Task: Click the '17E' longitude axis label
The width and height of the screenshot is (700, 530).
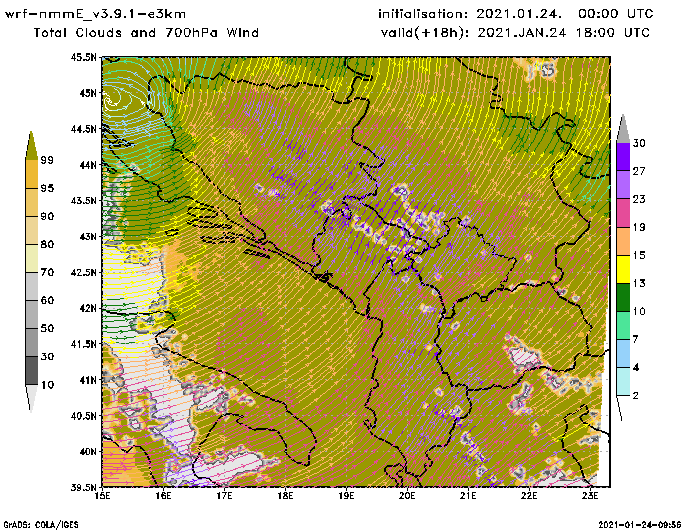Action: click(x=225, y=496)
